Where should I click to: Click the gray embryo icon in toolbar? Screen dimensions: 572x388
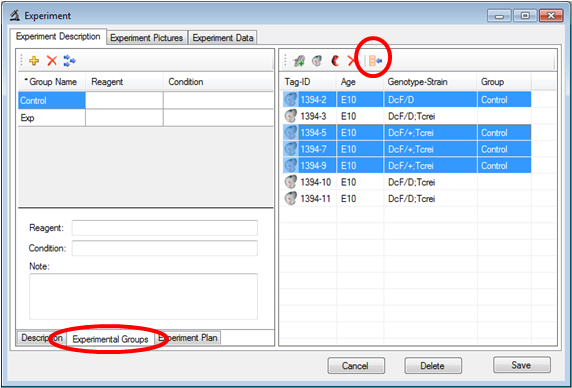[317, 61]
